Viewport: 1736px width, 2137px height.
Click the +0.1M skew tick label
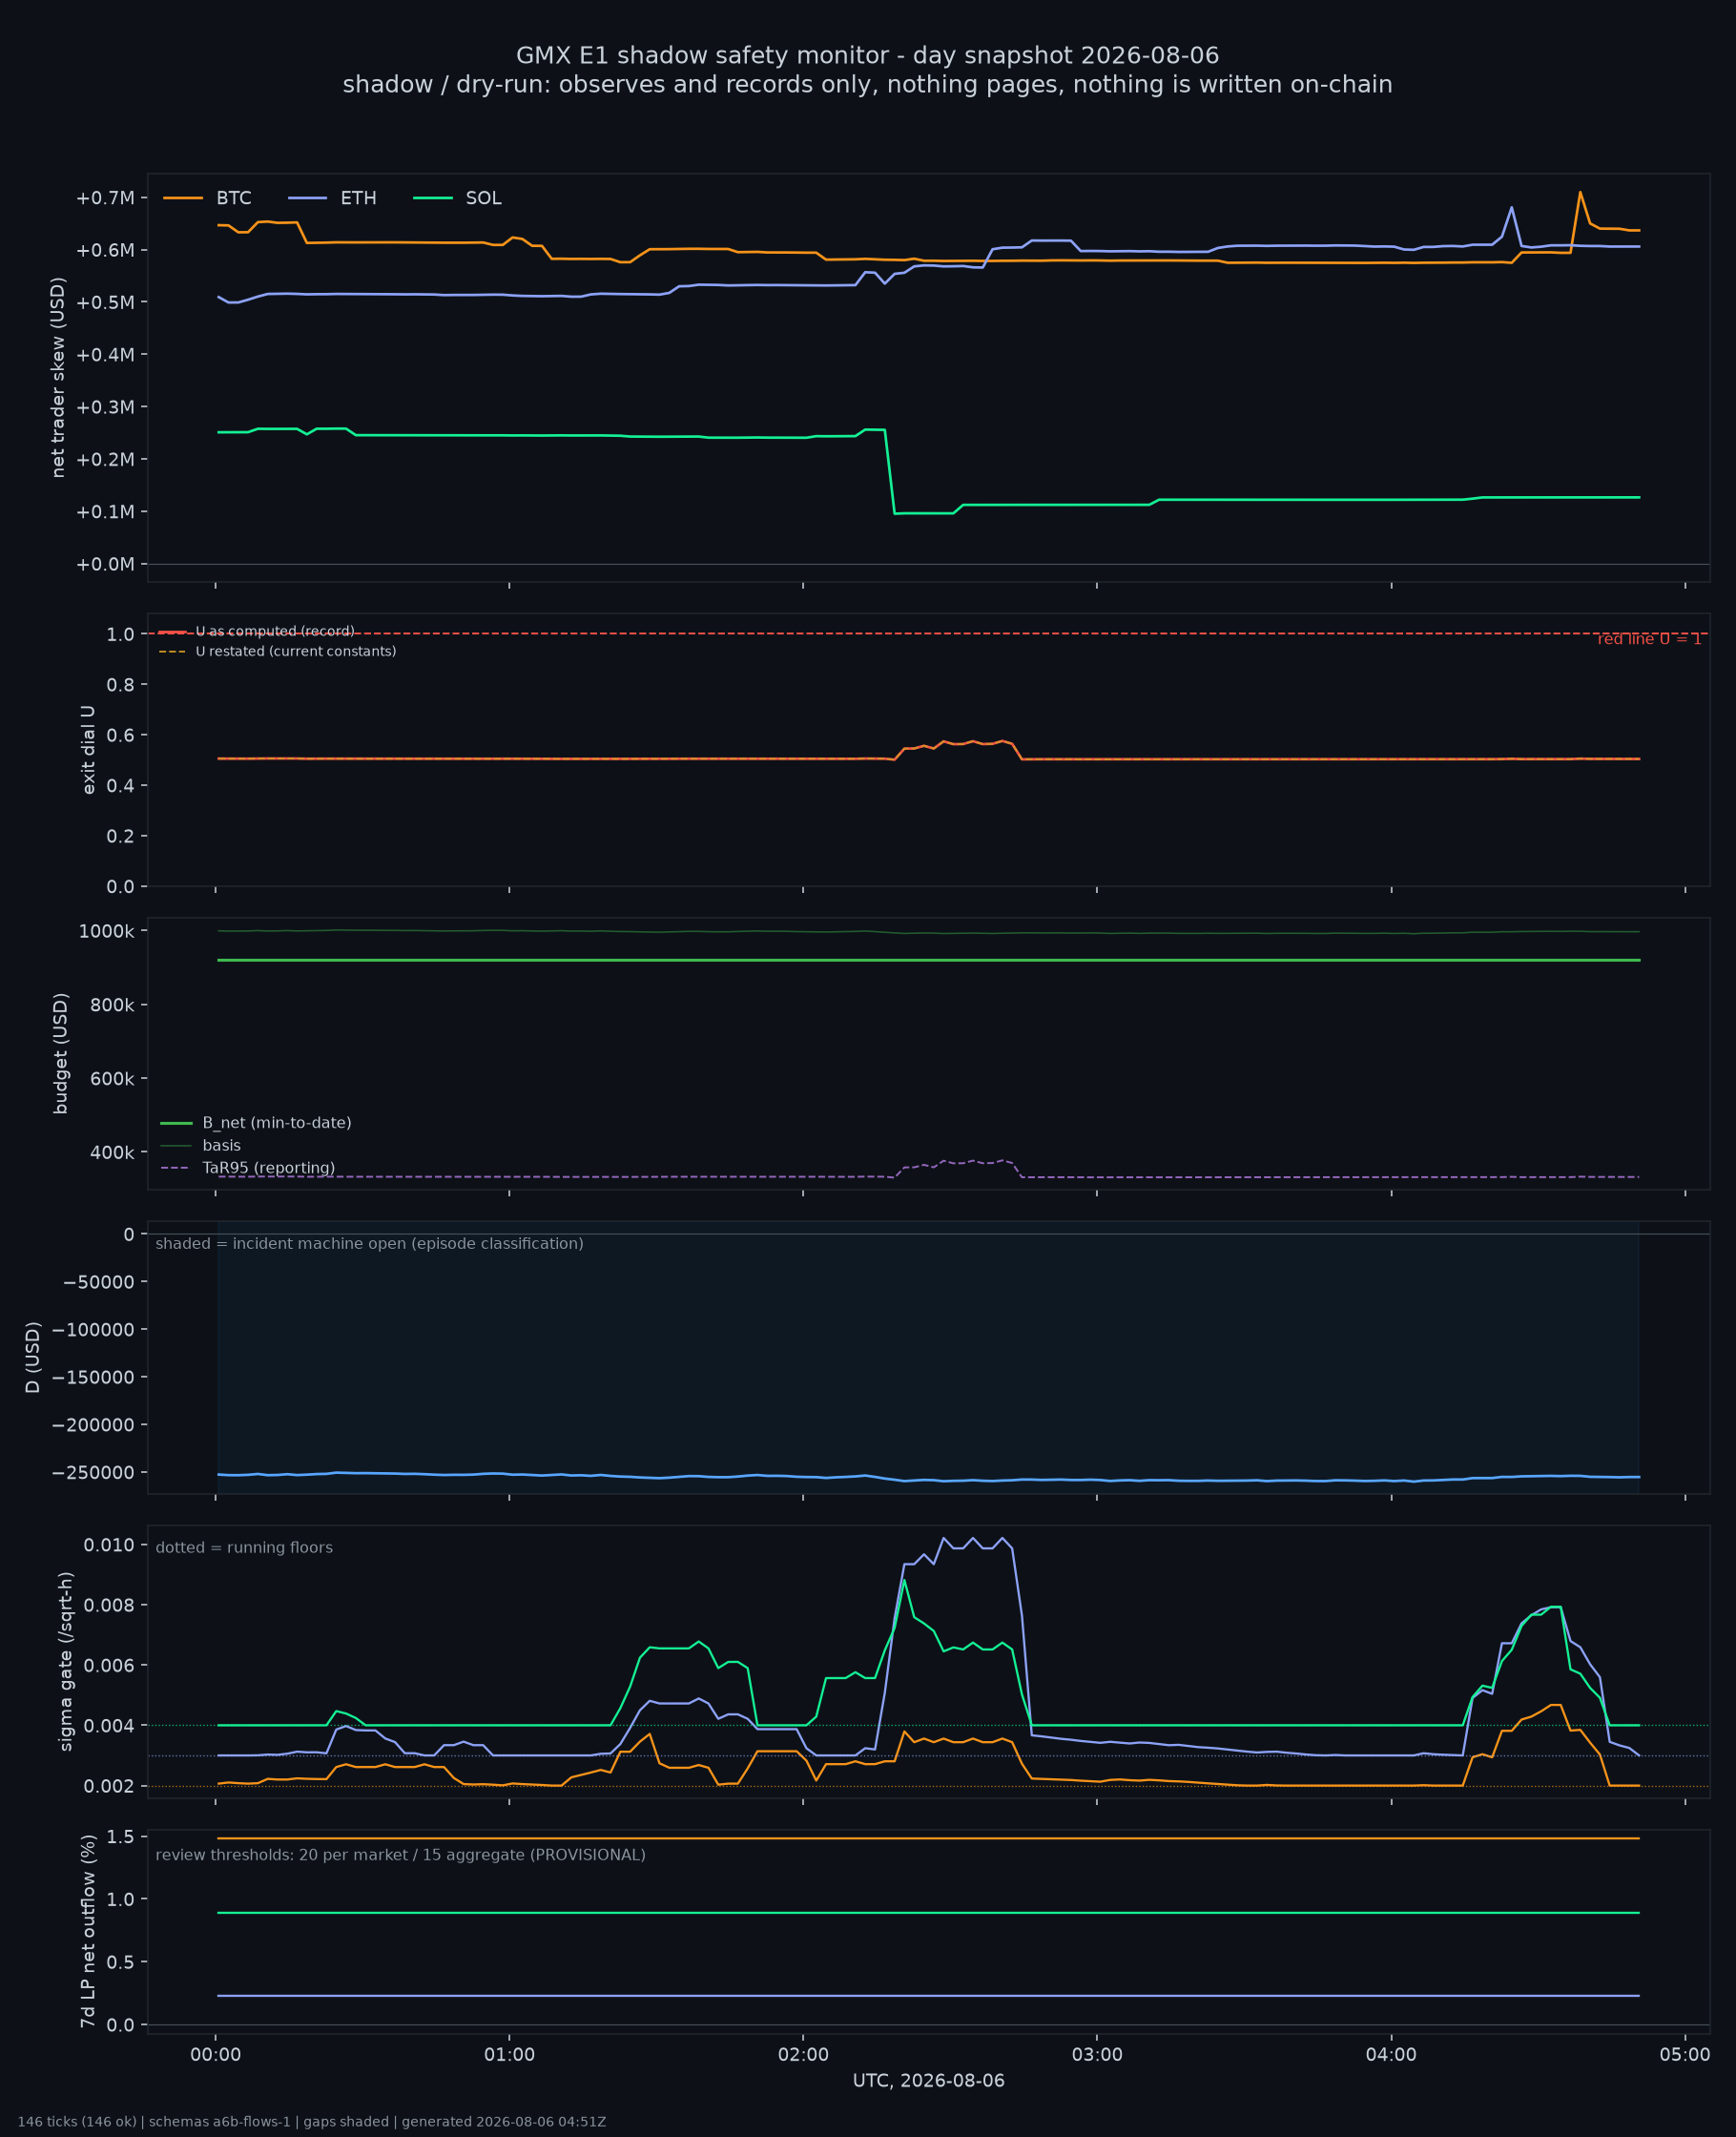(x=105, y=512)
